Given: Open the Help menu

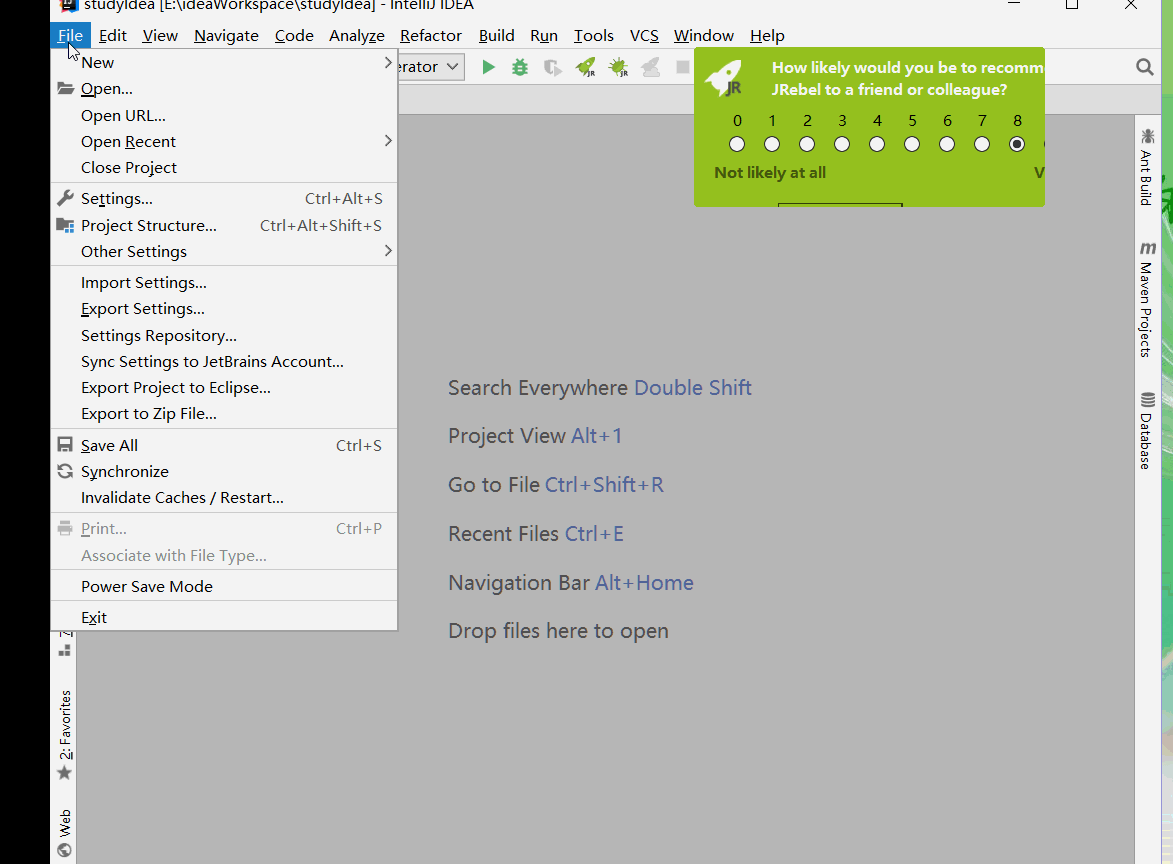Looking at the screenshot, I should pos(768,35).
